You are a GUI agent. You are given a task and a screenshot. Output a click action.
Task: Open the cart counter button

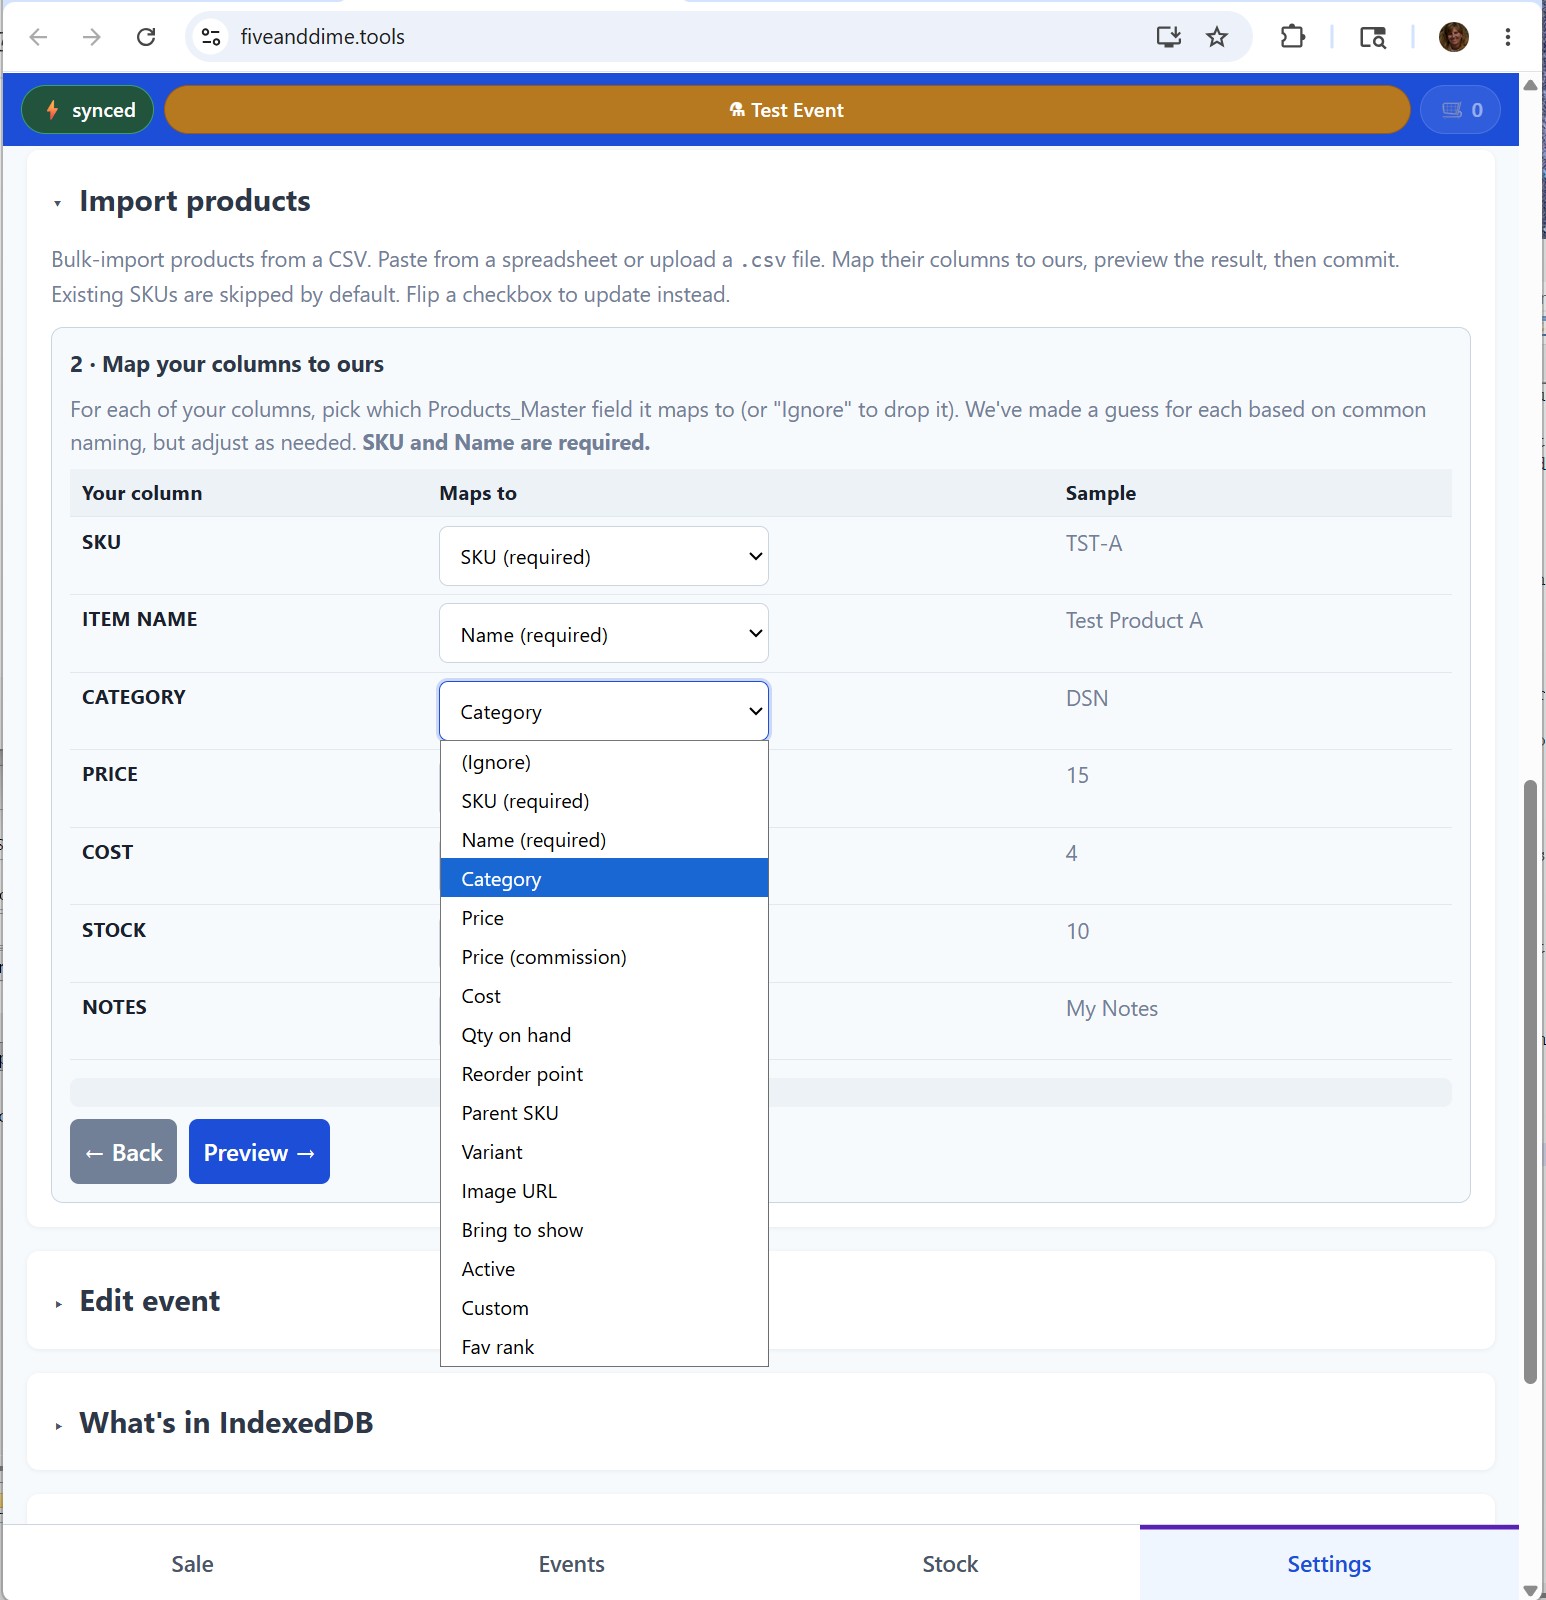point(1461,110)
